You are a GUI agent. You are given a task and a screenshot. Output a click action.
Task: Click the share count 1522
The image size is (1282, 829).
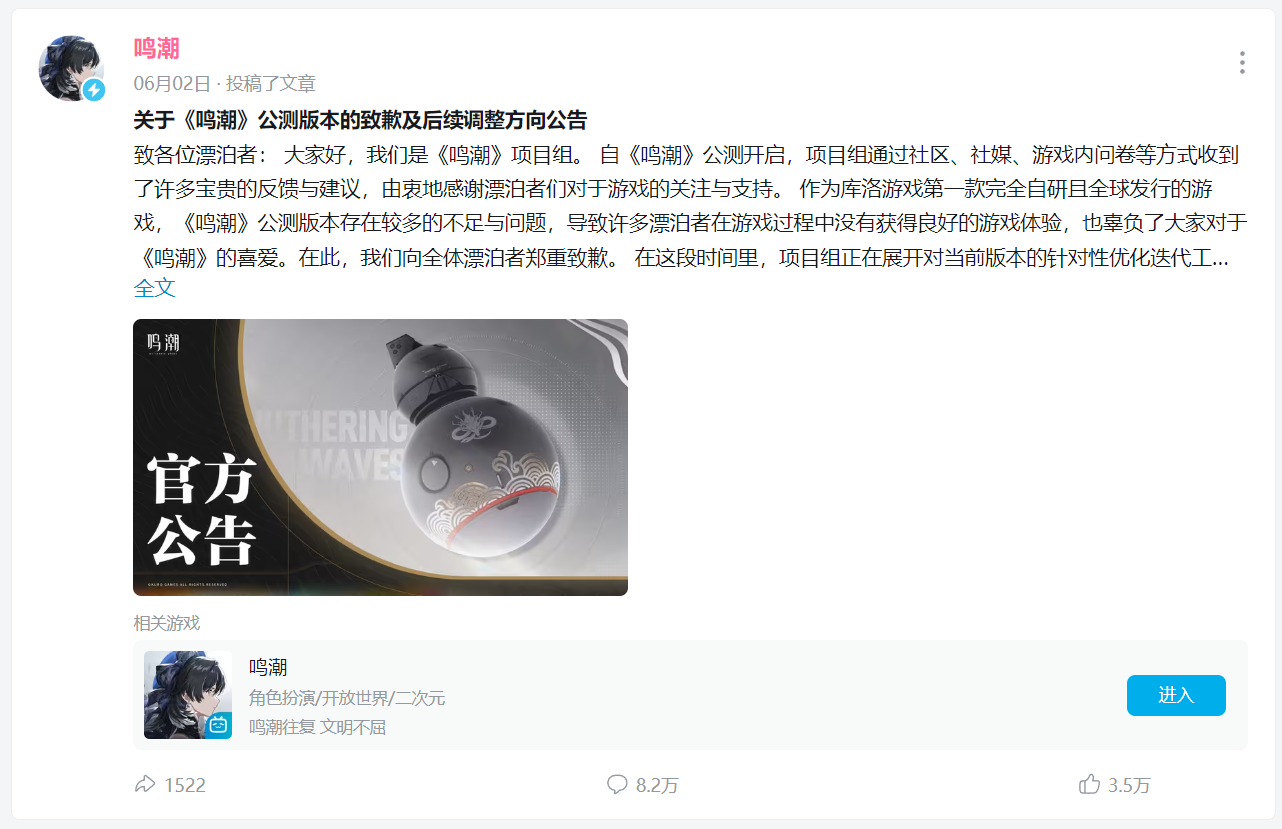(x=185, y=785)
